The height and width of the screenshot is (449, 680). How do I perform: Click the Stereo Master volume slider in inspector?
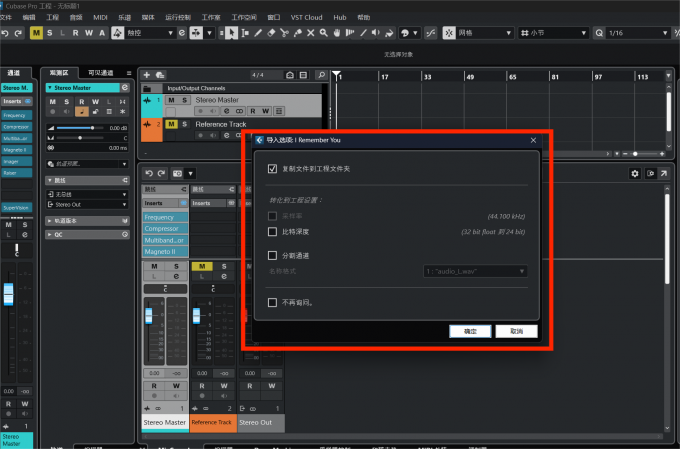(x=80, y=128)
